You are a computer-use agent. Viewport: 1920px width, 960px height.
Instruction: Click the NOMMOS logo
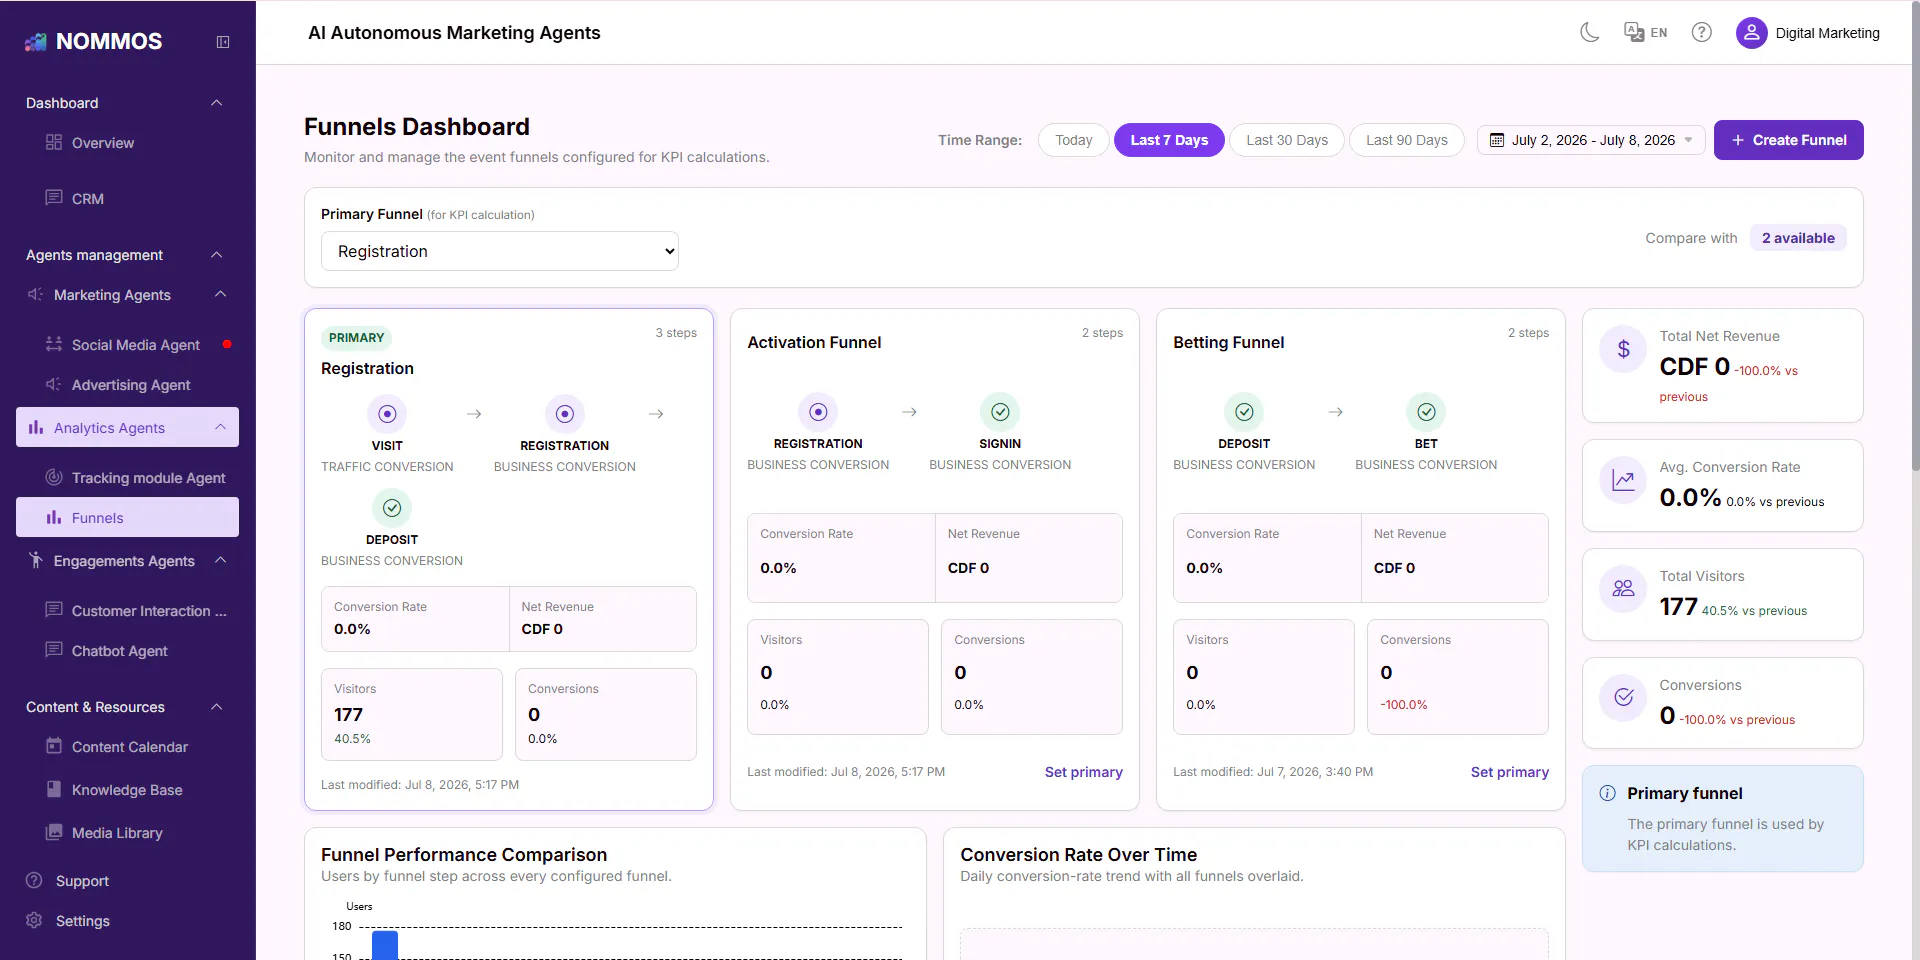click(x=93, y=41)
